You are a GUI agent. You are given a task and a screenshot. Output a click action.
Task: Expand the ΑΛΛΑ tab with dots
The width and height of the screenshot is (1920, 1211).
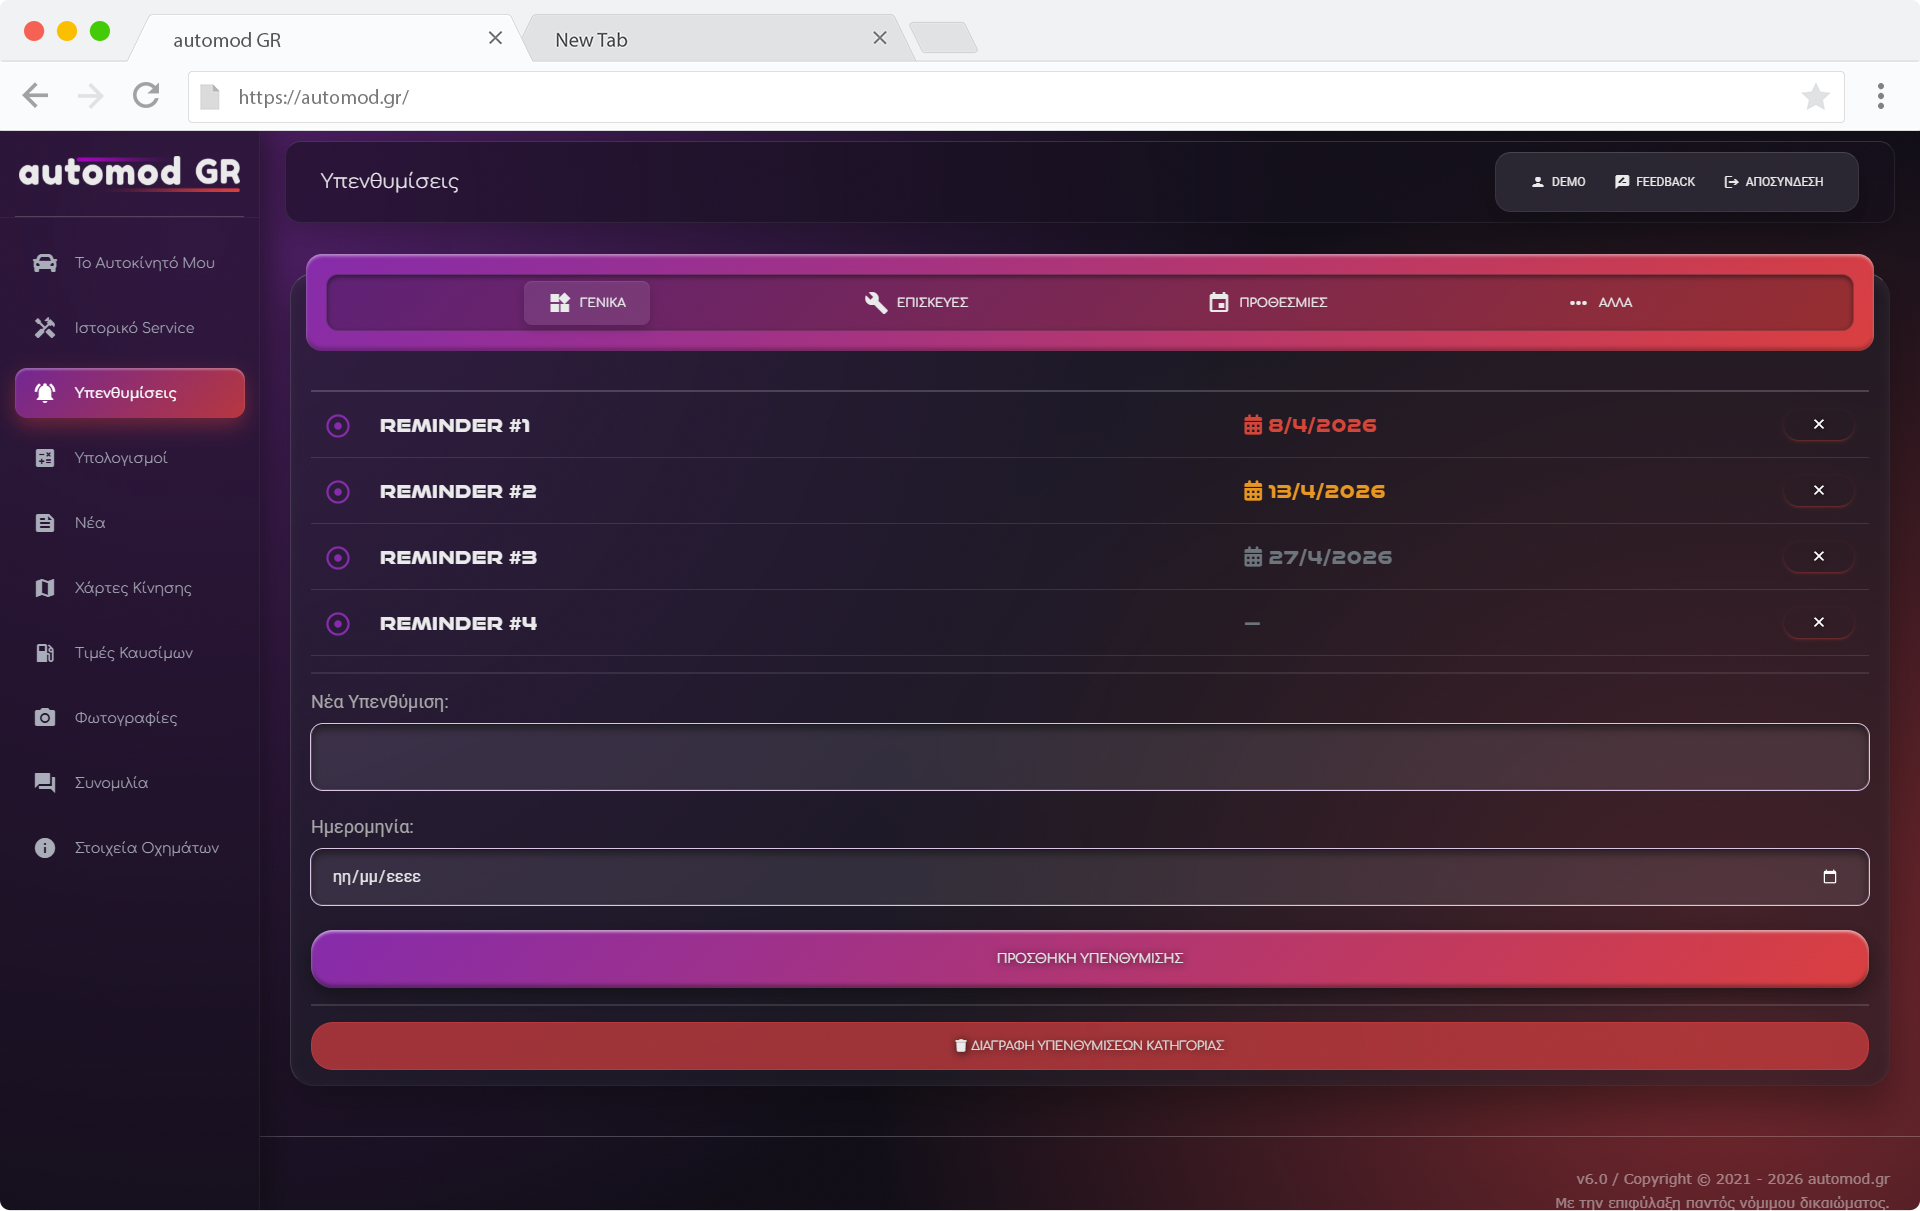point(1600,303)
